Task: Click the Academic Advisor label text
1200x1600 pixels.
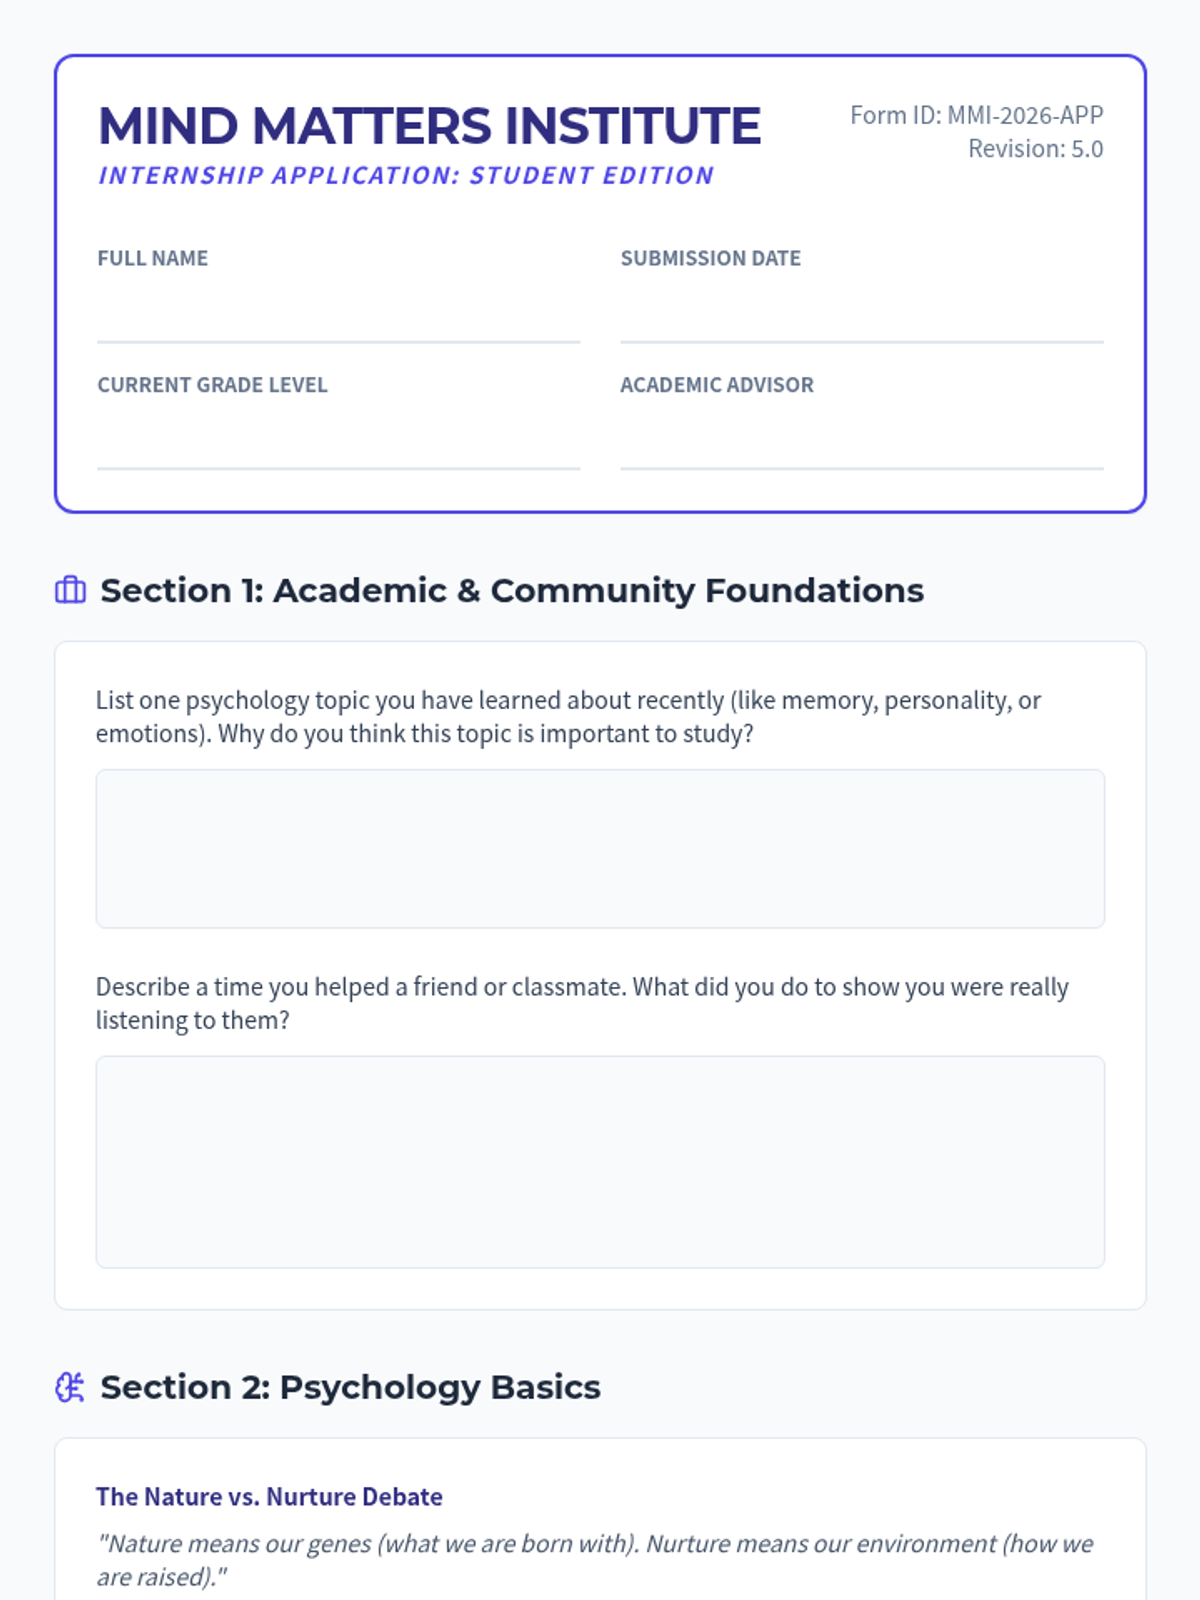Action: 716,385
